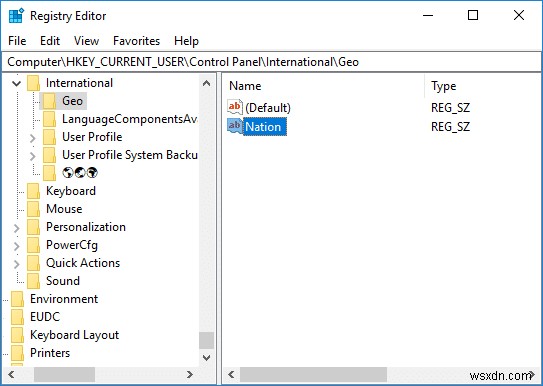Click the Mouse folder icon
This screenshot has width=543, height=386.
click(x=33, y=209)
